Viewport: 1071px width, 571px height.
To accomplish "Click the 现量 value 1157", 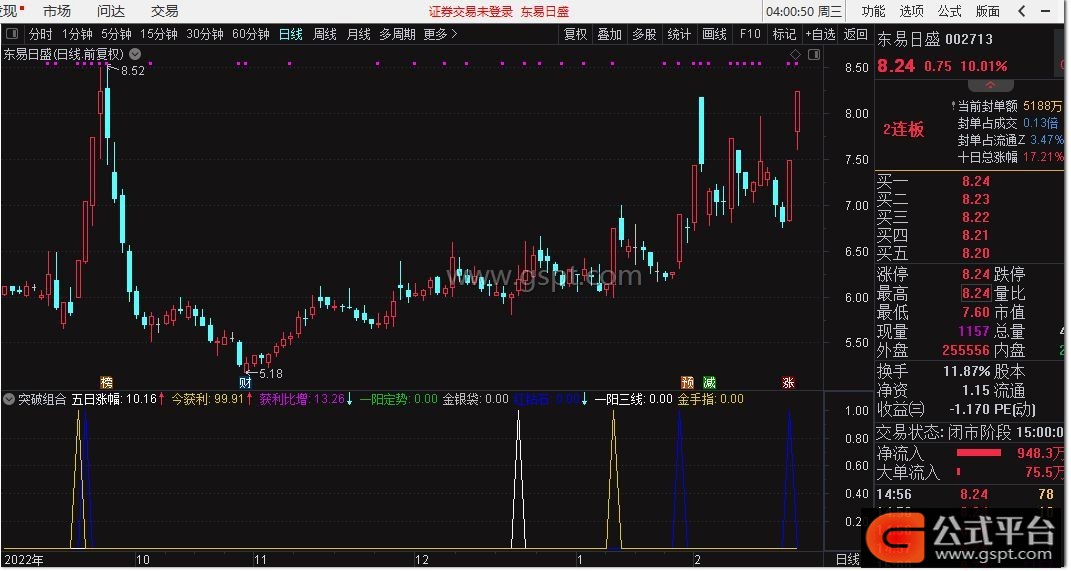I will click(x=974, y=332).
